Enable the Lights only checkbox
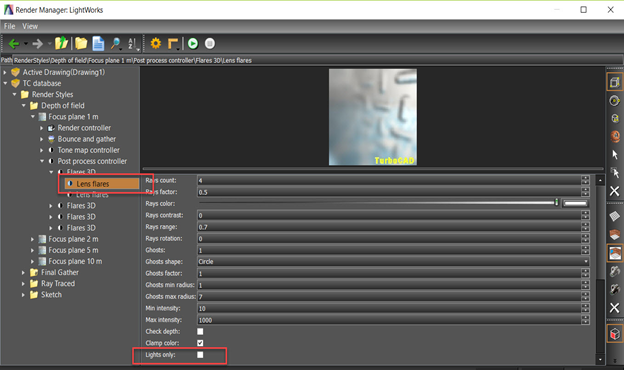 tap(200, 354)
